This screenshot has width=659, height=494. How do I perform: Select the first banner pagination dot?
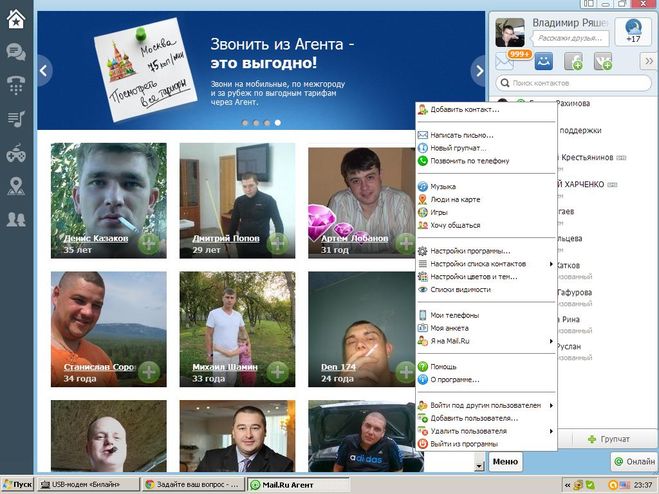coord(245,123)
